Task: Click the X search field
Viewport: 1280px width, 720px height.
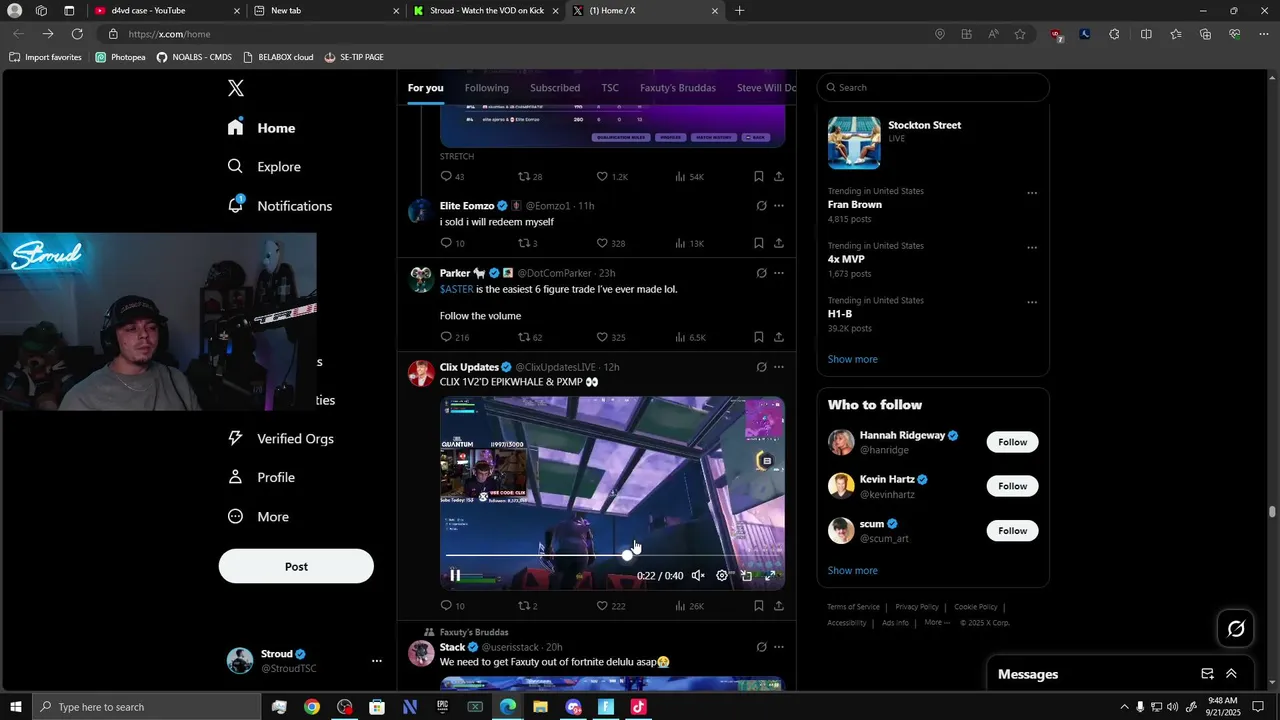Action: (933, 87)
